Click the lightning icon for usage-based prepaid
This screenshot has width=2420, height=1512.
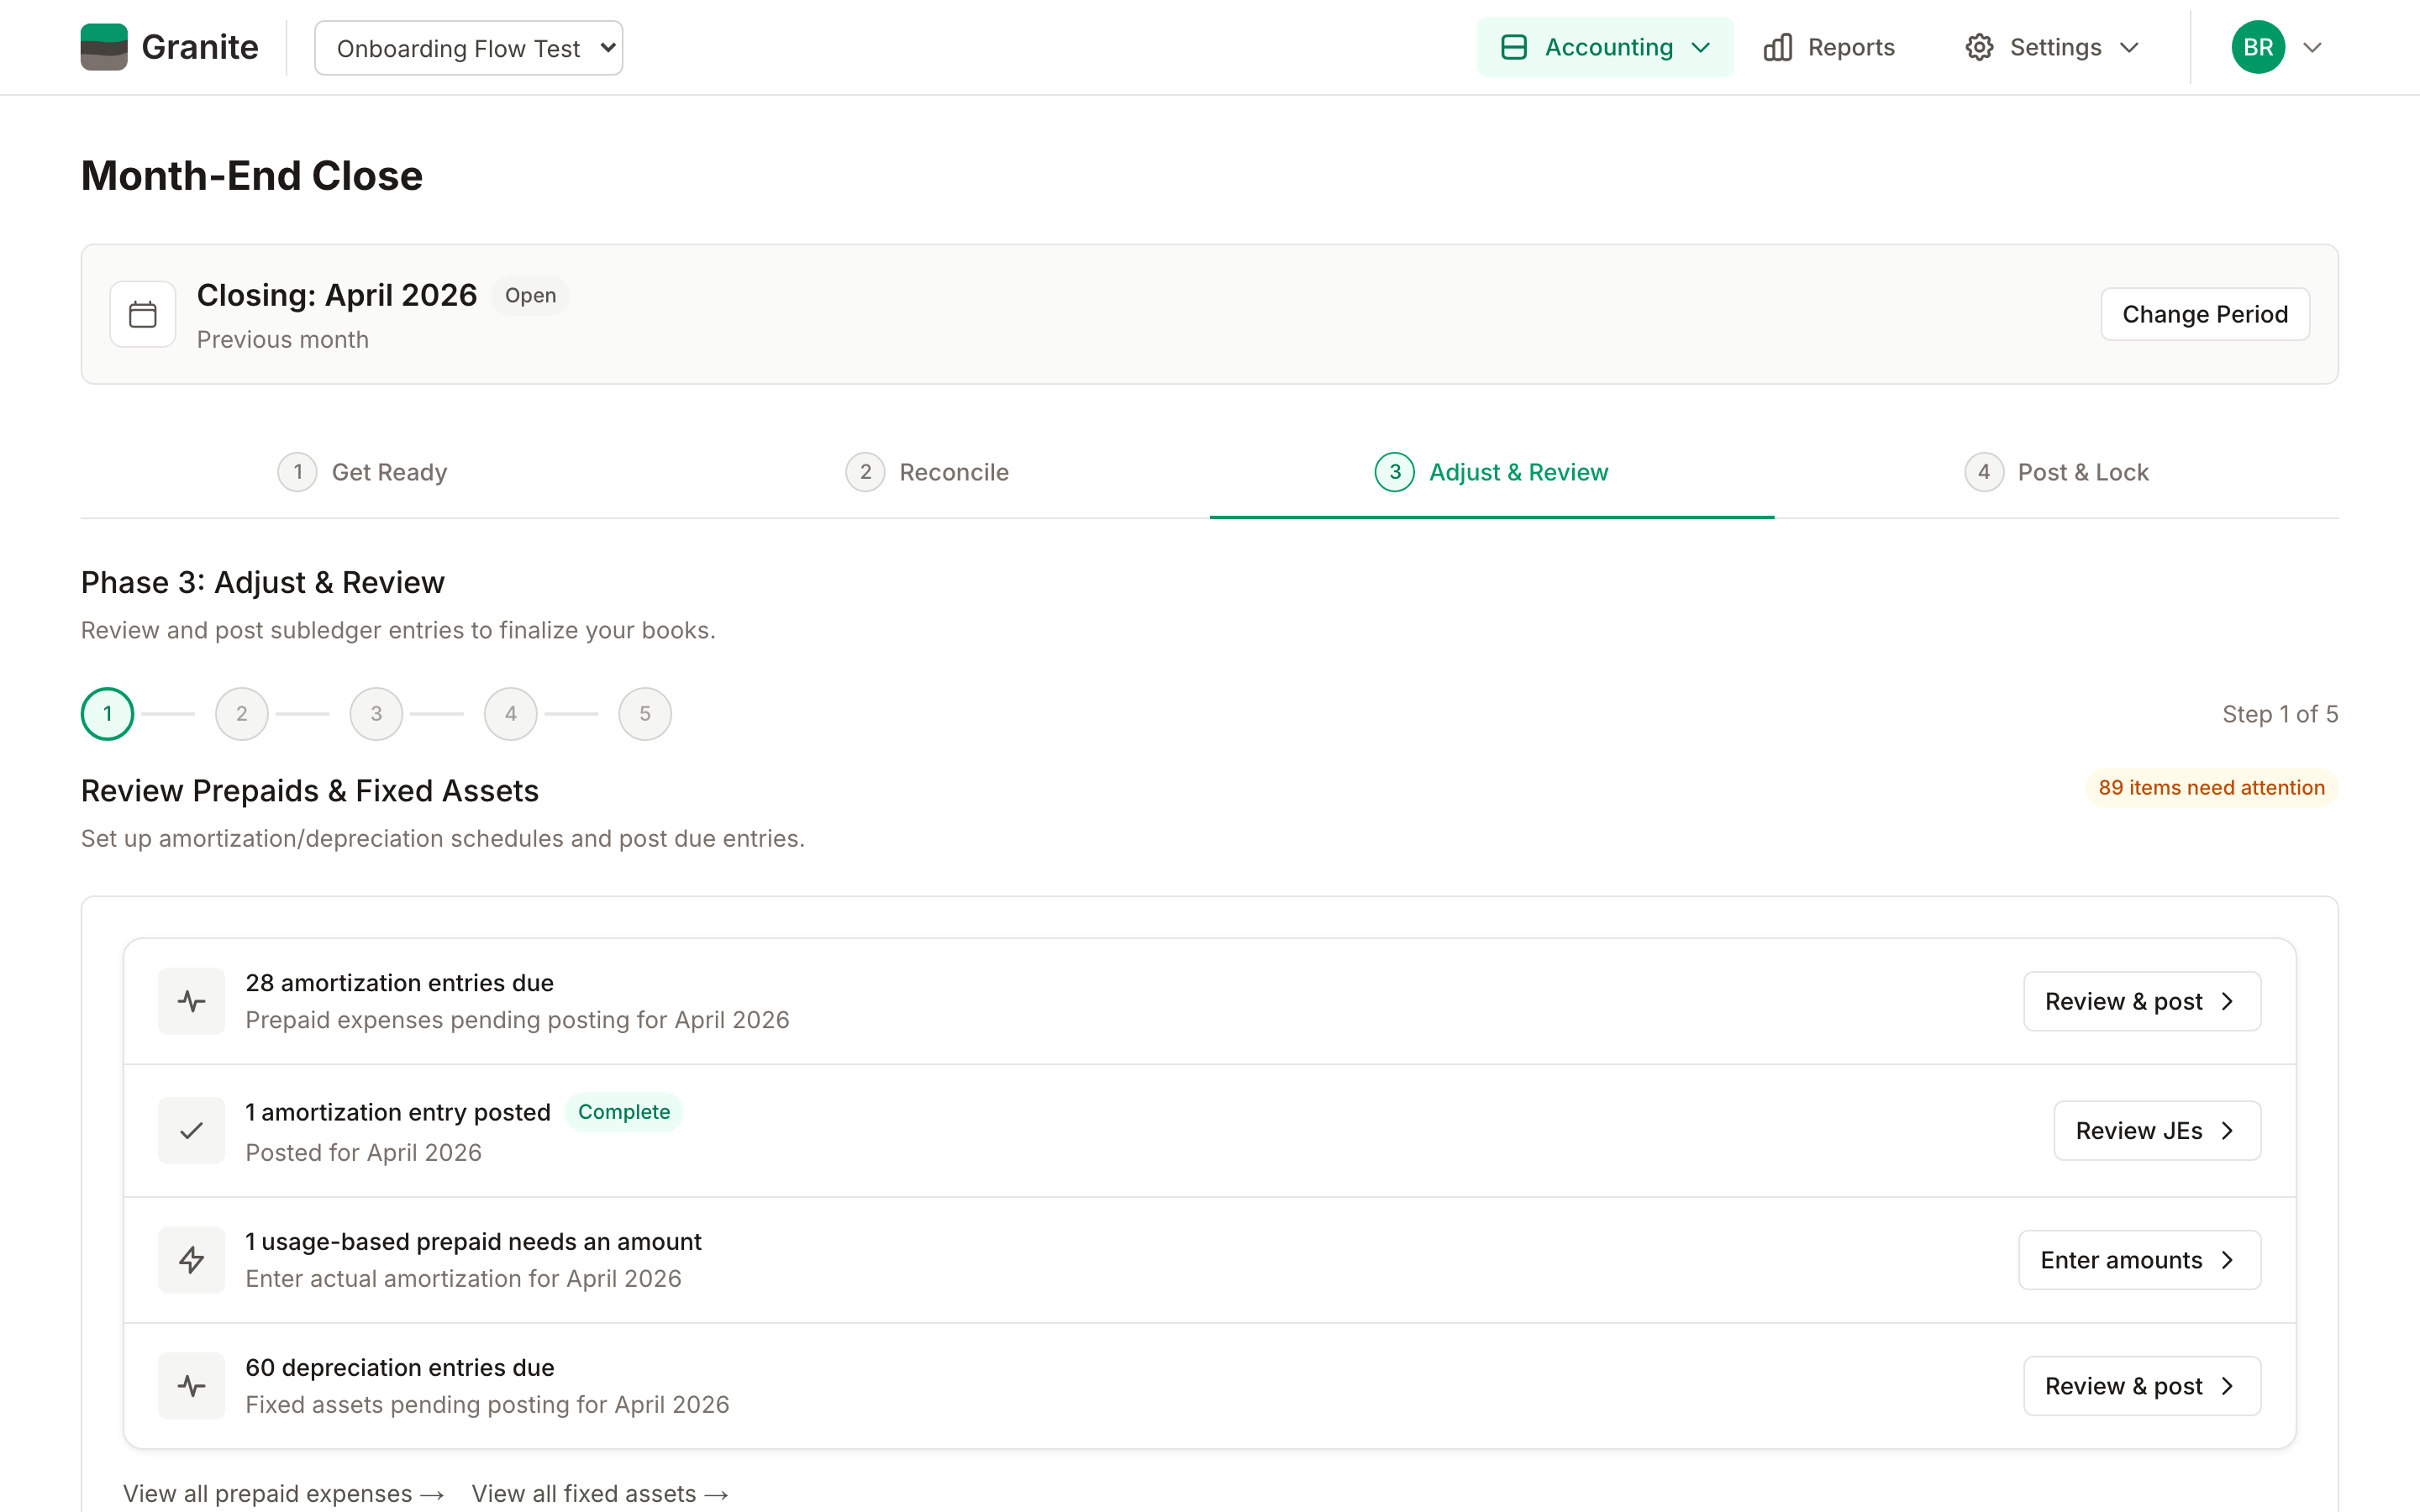coord(192,1260)
